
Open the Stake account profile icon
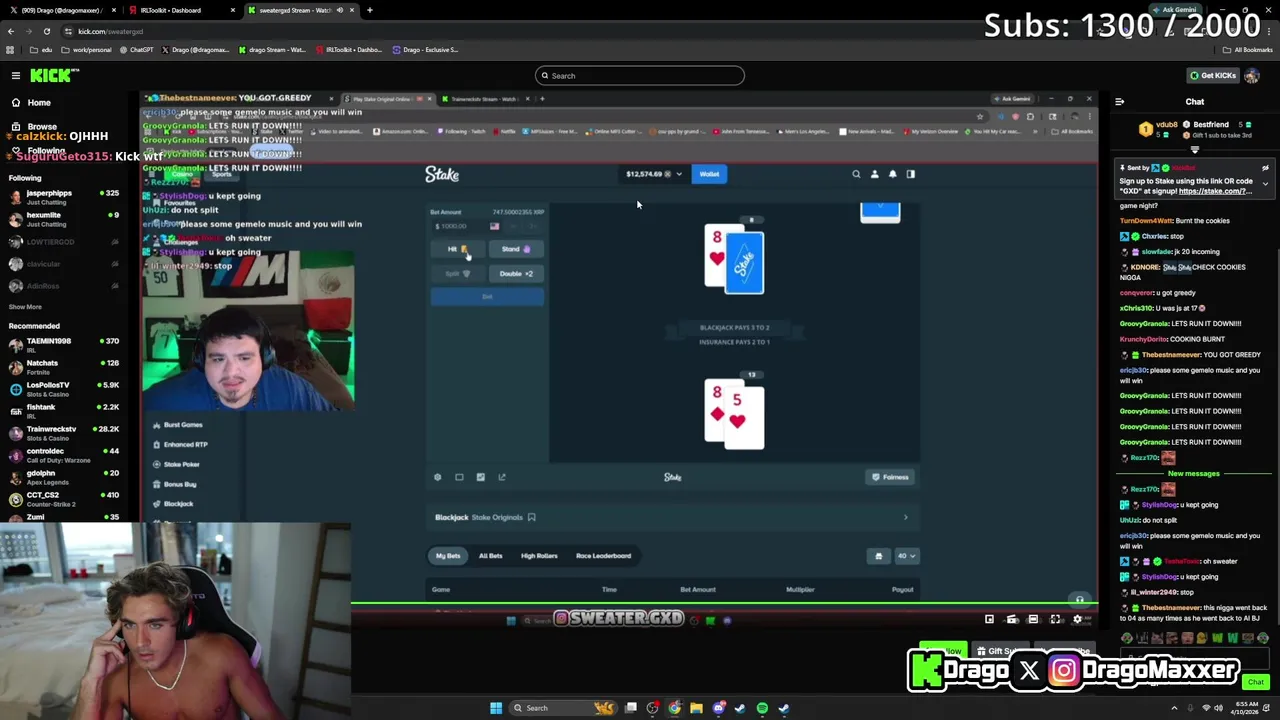pyautogui.click(x=874, y=174)
